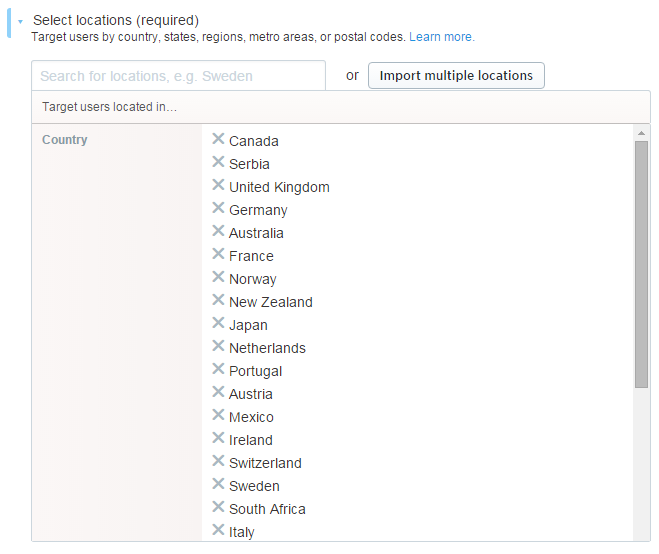Delete Japan from the location list
Viewport: 659px width, 554px height.
218,323
